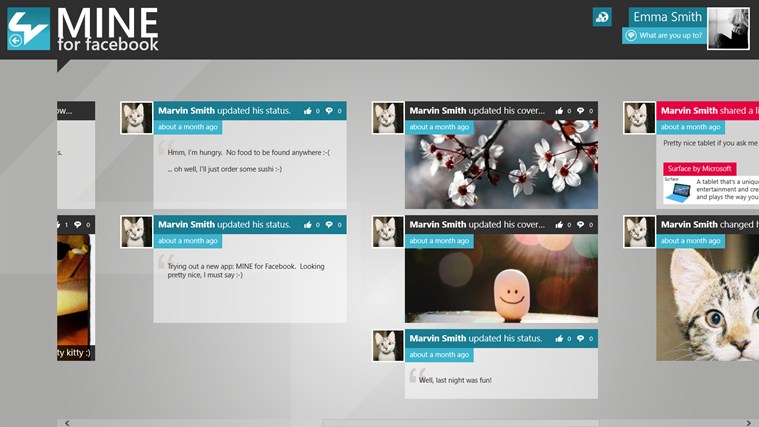Click the MINE app logo back button
This screenshot has width=759, height=427.
28,29
